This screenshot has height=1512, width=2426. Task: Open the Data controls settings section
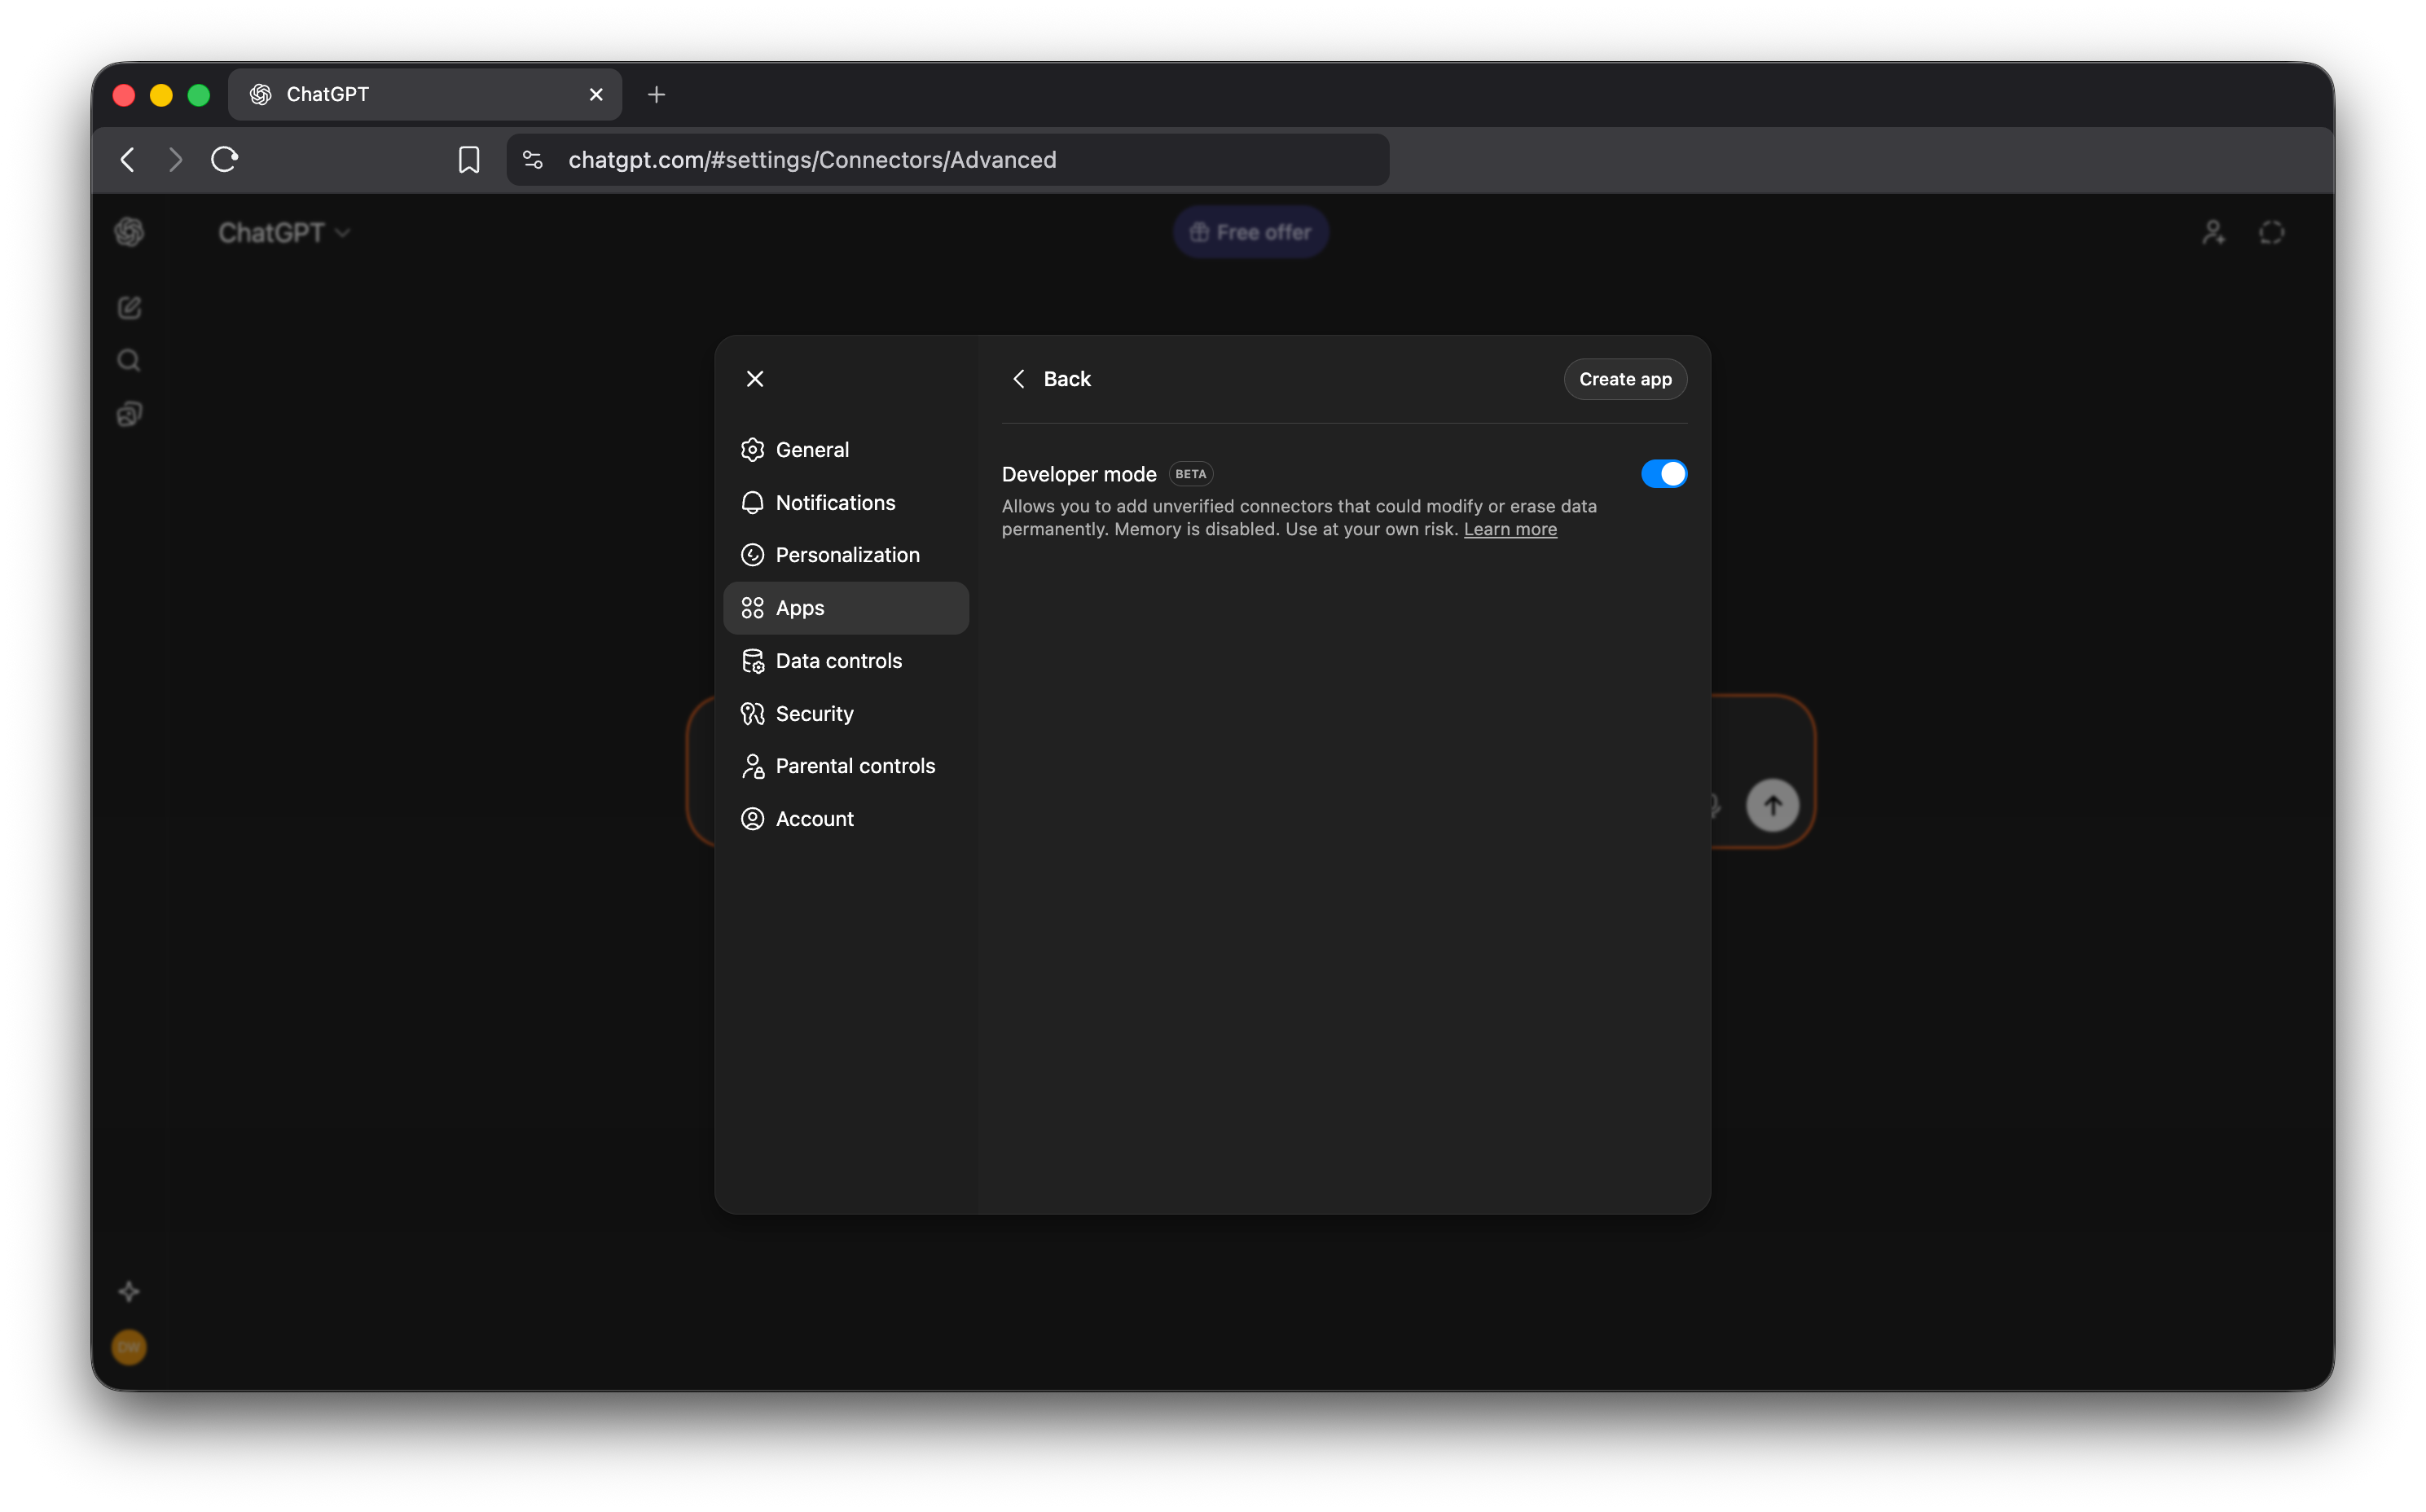(x=838, y=660)
